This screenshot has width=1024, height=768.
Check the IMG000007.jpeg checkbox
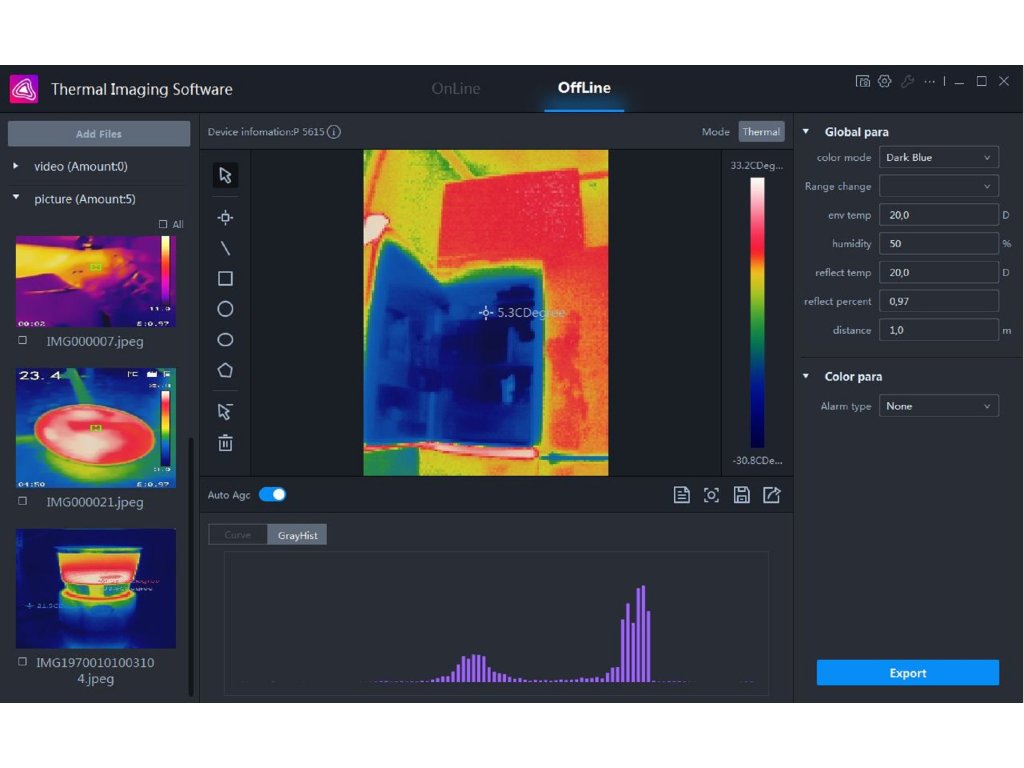[23, 340]
